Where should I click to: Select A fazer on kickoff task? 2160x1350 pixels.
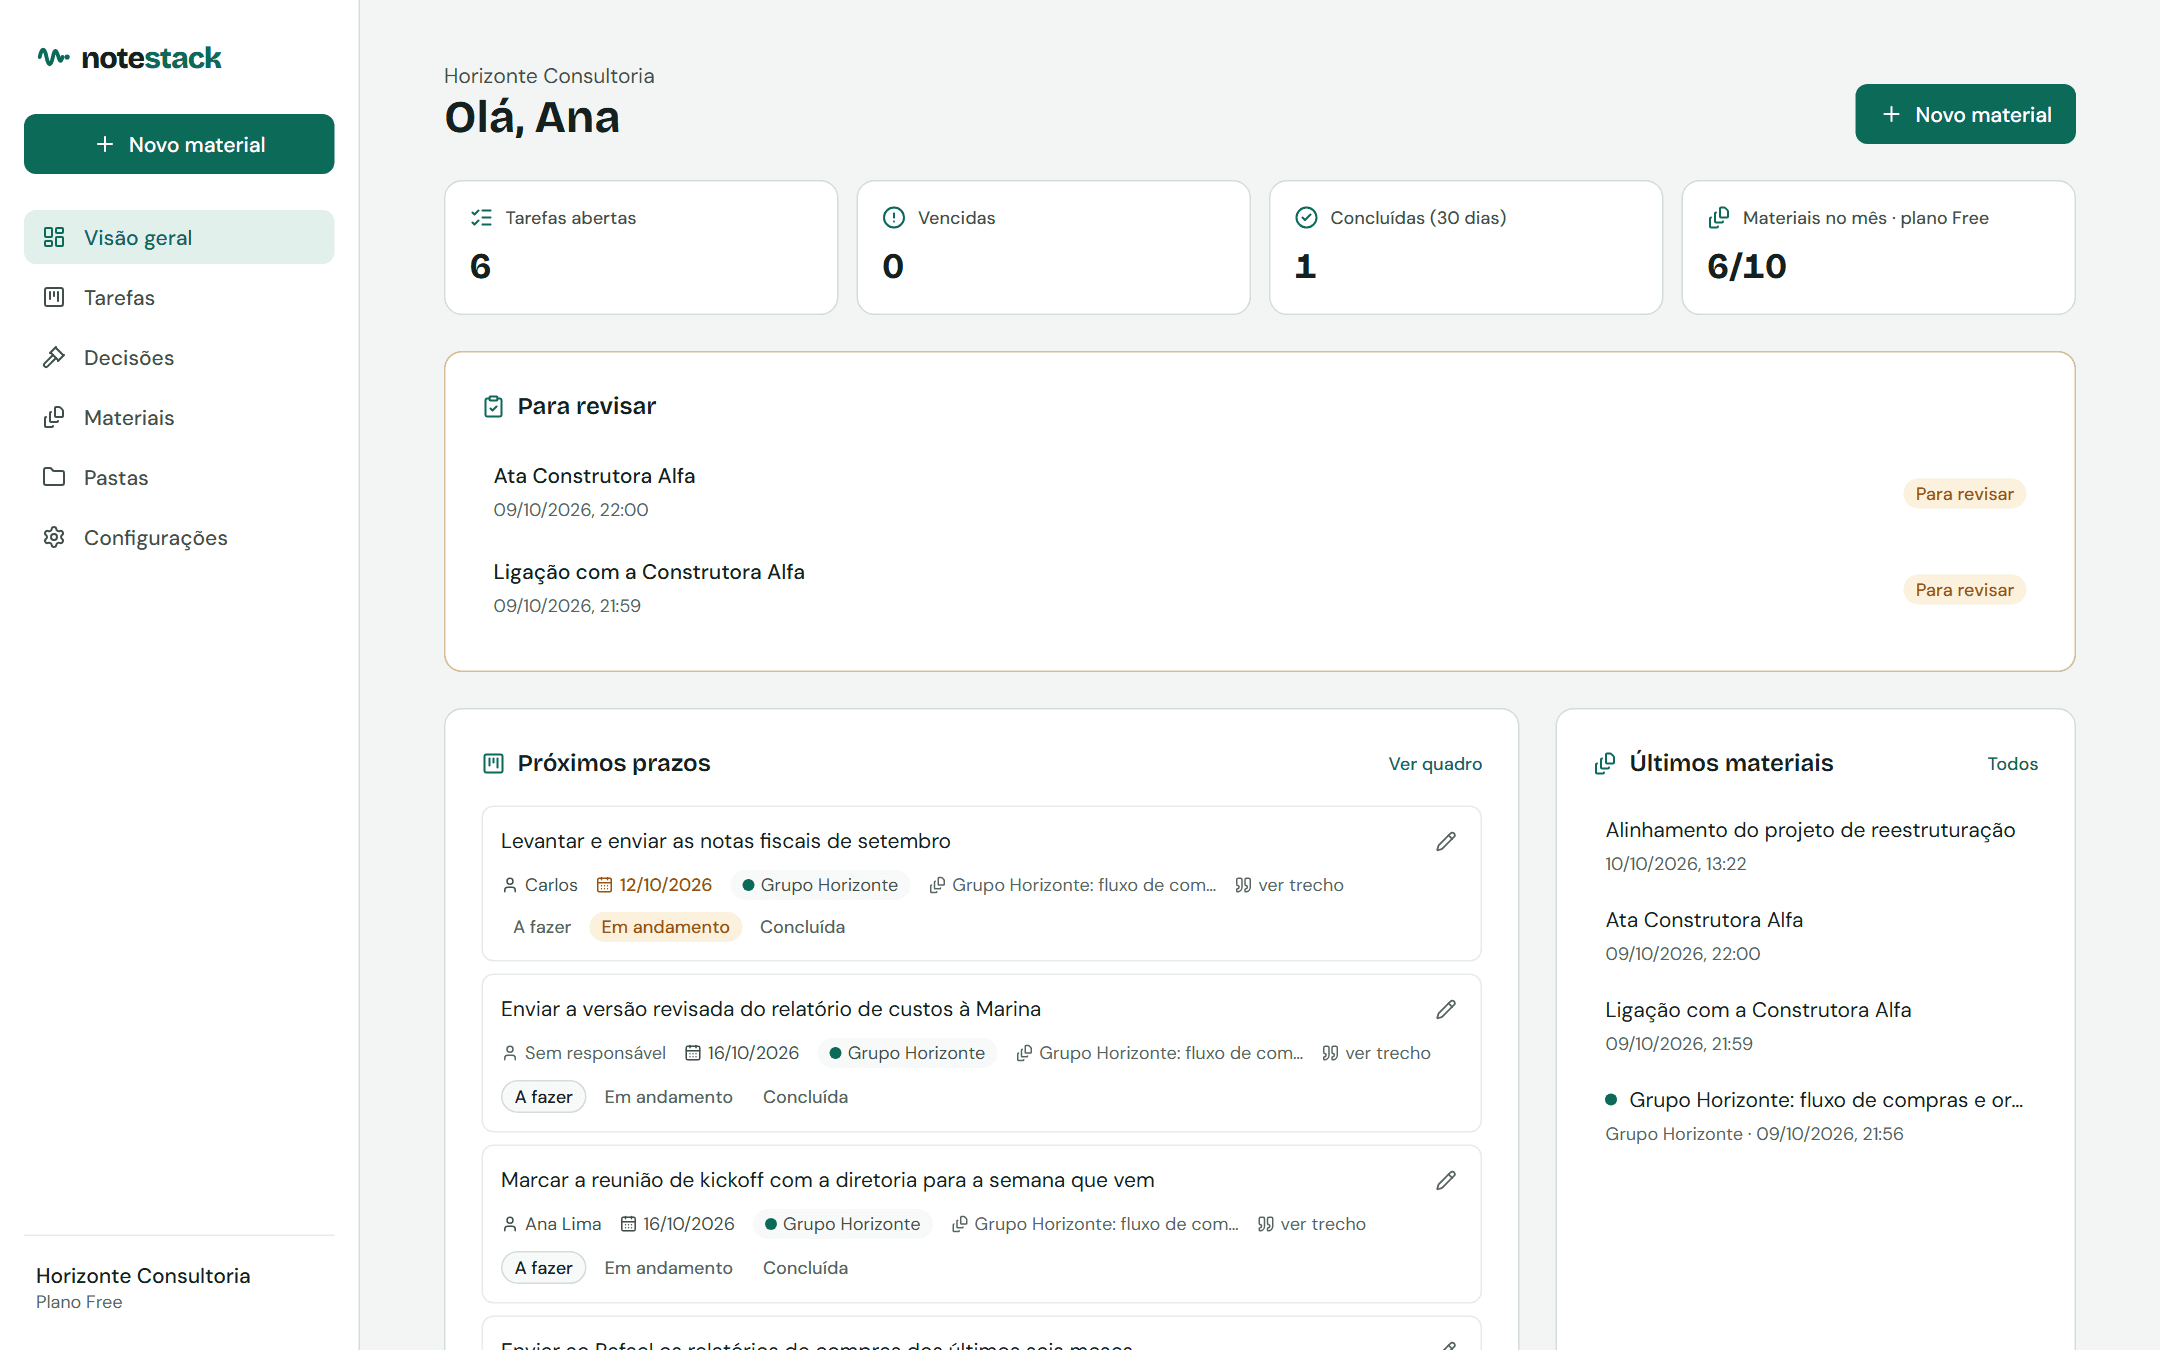543,1268
